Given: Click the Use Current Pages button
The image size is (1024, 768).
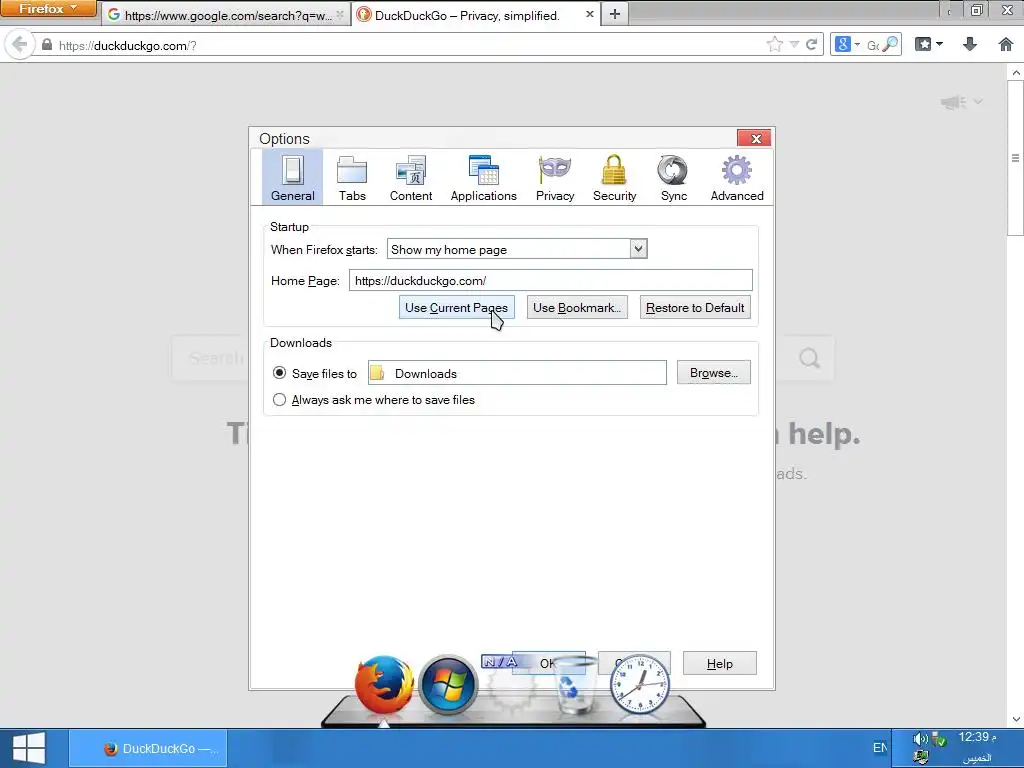Looking at the screenshot, I should [456, 308].
